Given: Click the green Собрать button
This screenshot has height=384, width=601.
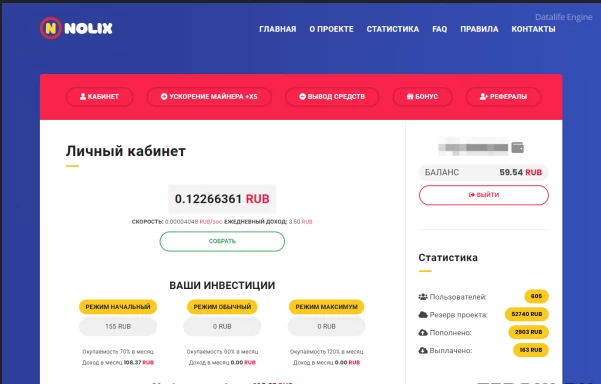Looking at the screenshot, I should pos(222,241).
